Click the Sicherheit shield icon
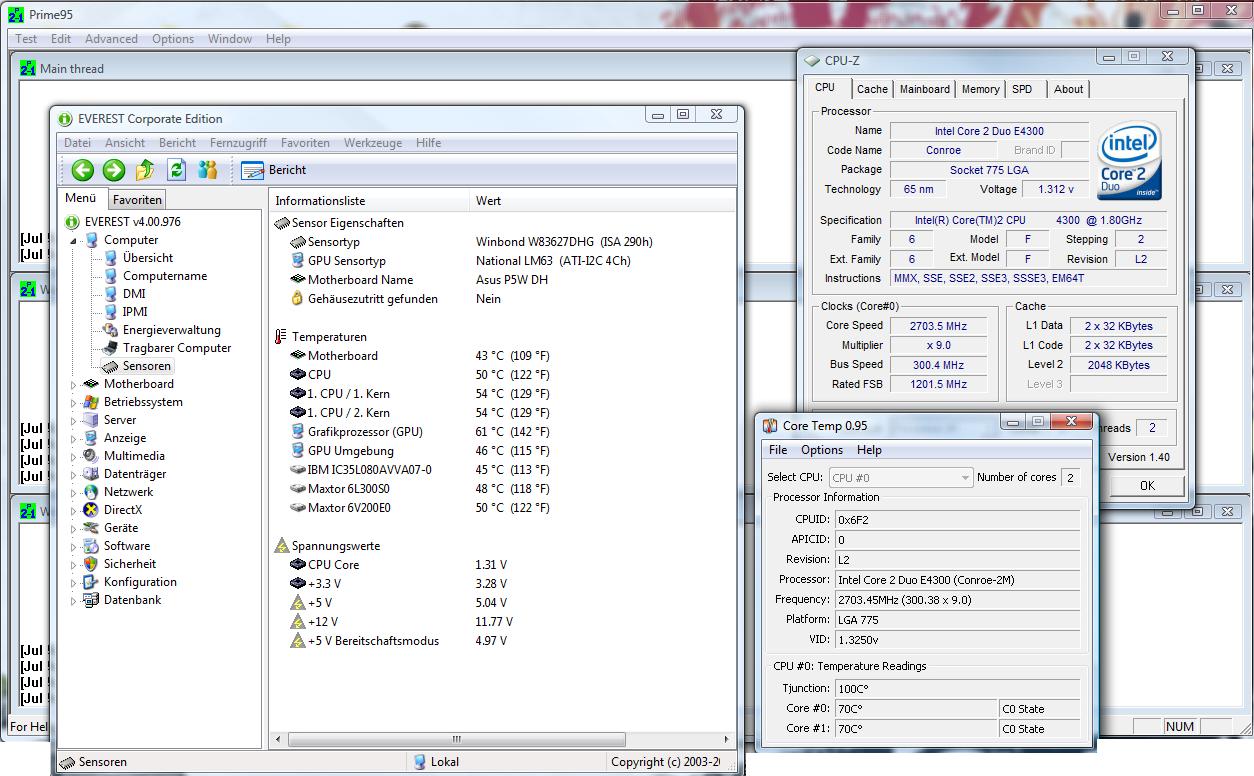 pos(92,564)
